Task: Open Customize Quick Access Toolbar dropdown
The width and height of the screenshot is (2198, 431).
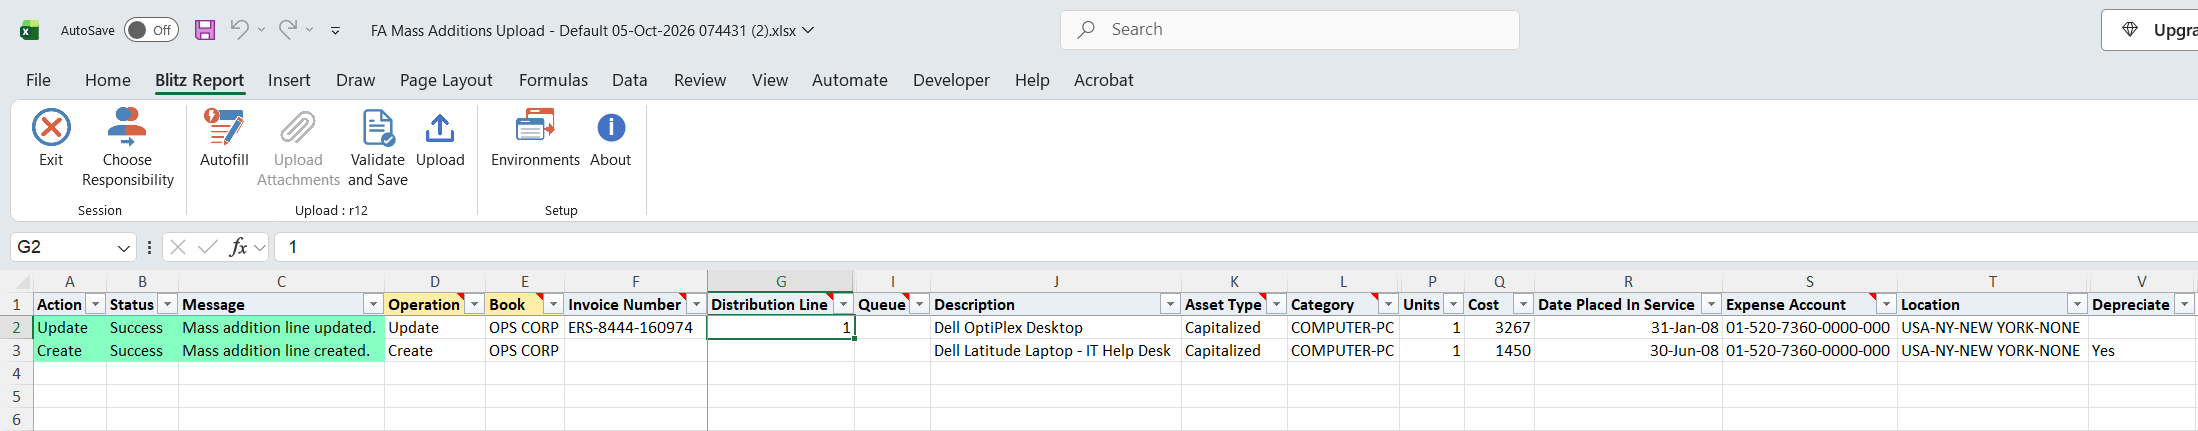Action: pos(335,31)
